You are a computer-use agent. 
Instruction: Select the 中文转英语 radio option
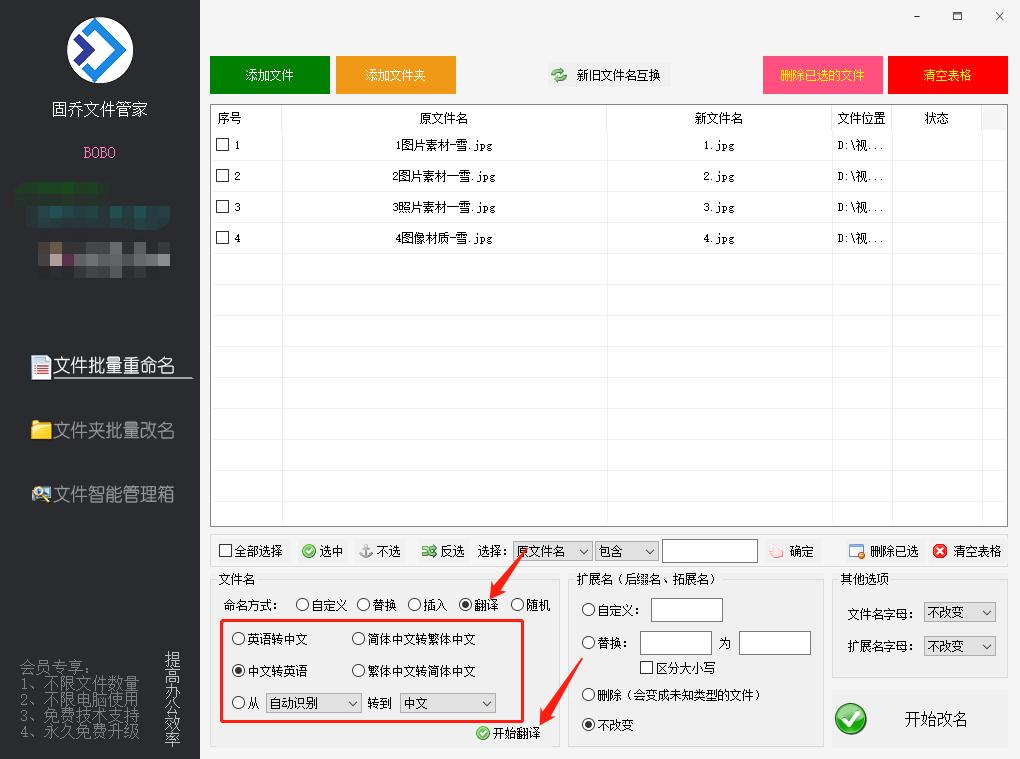point(236,670)
